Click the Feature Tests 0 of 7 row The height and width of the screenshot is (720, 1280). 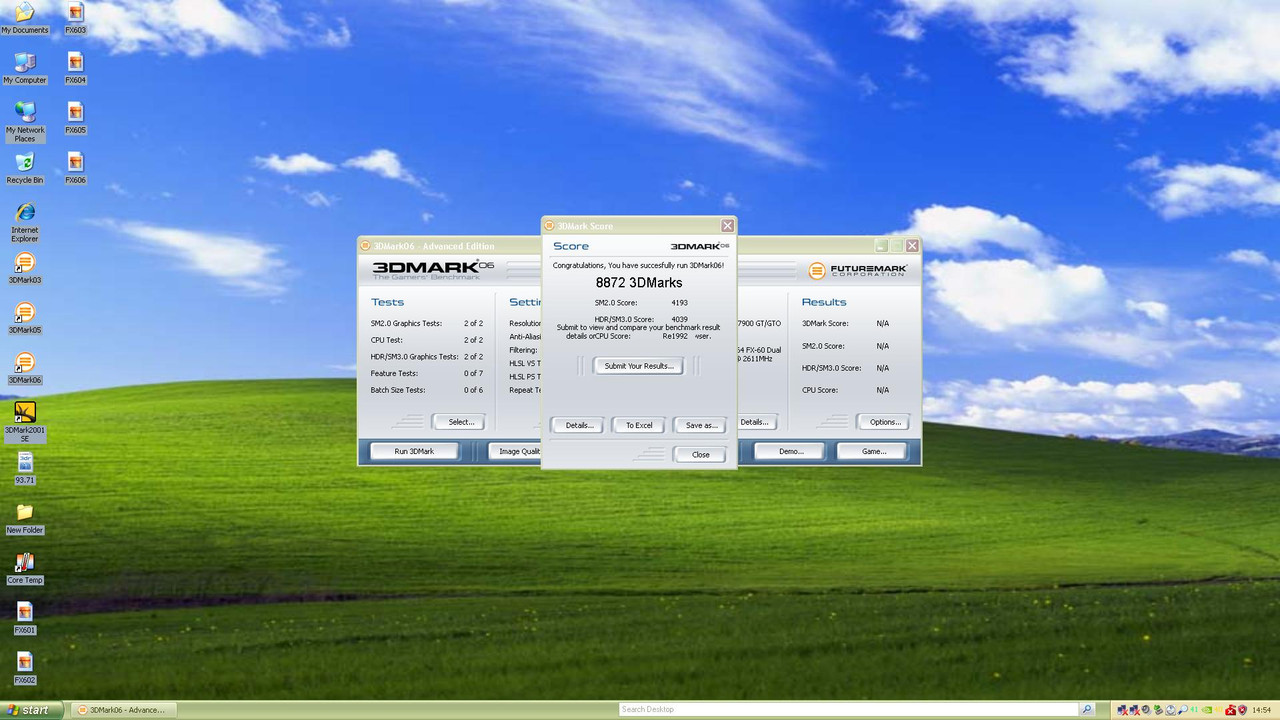click(x=427, y=373)
